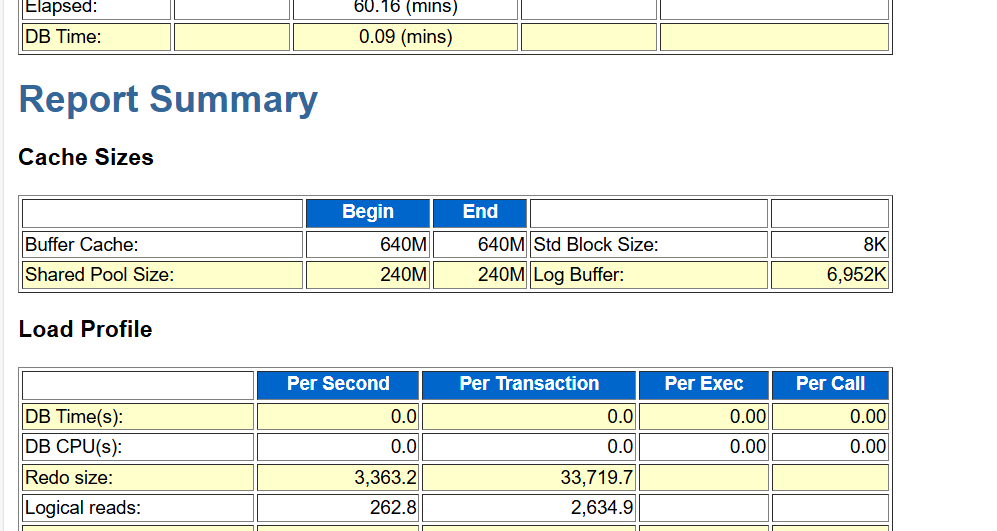Click the Per Exec column header

[x=704, y=385]
